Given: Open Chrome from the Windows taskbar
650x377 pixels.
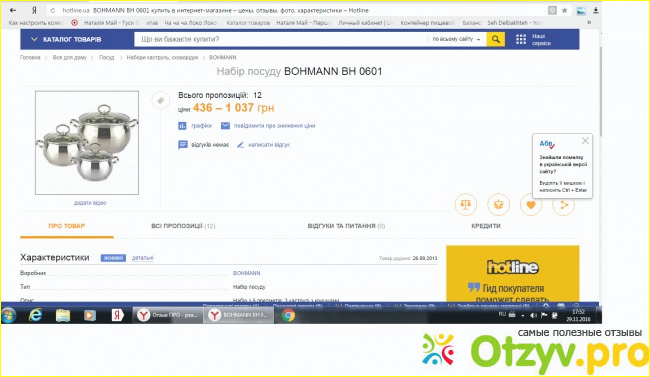Looking at the screenshot, I should pos(288,315).
